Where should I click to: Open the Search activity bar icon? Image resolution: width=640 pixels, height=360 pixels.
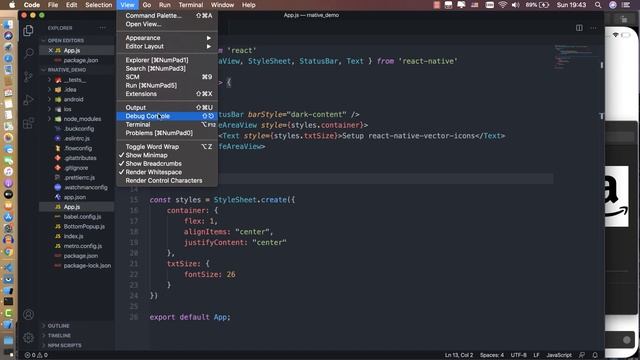point(28,53)
